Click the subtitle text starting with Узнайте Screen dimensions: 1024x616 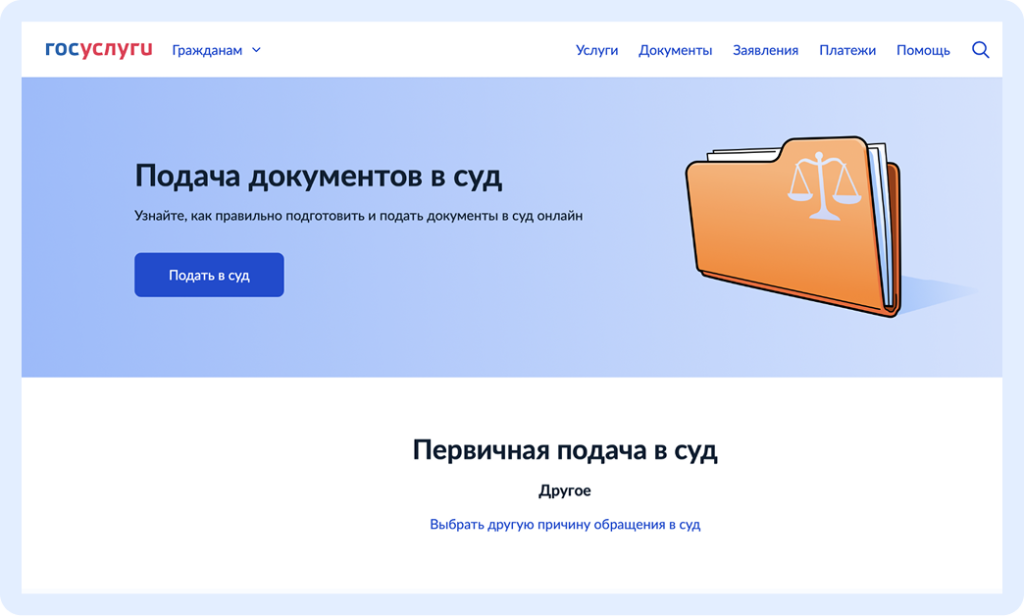[x=358, y=215]
